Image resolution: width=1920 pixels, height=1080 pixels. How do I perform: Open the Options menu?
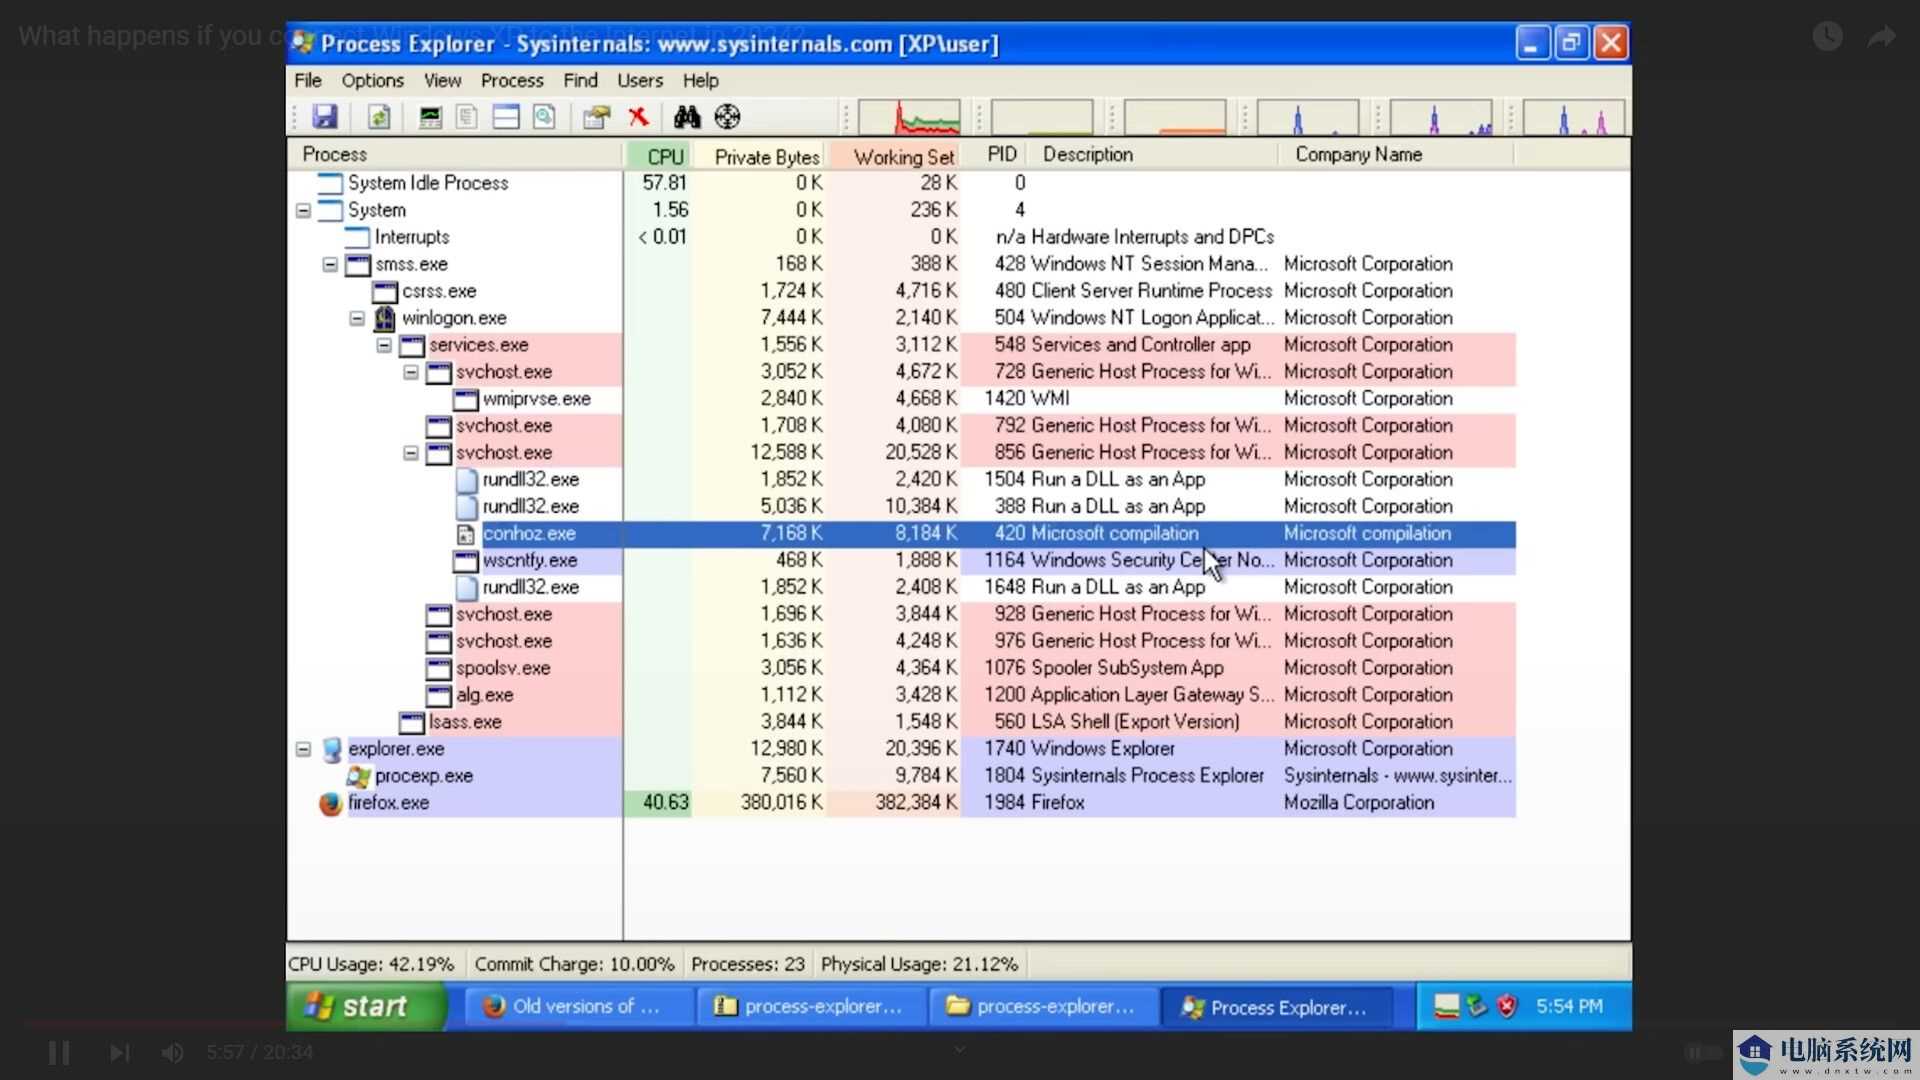pos(372,80)
